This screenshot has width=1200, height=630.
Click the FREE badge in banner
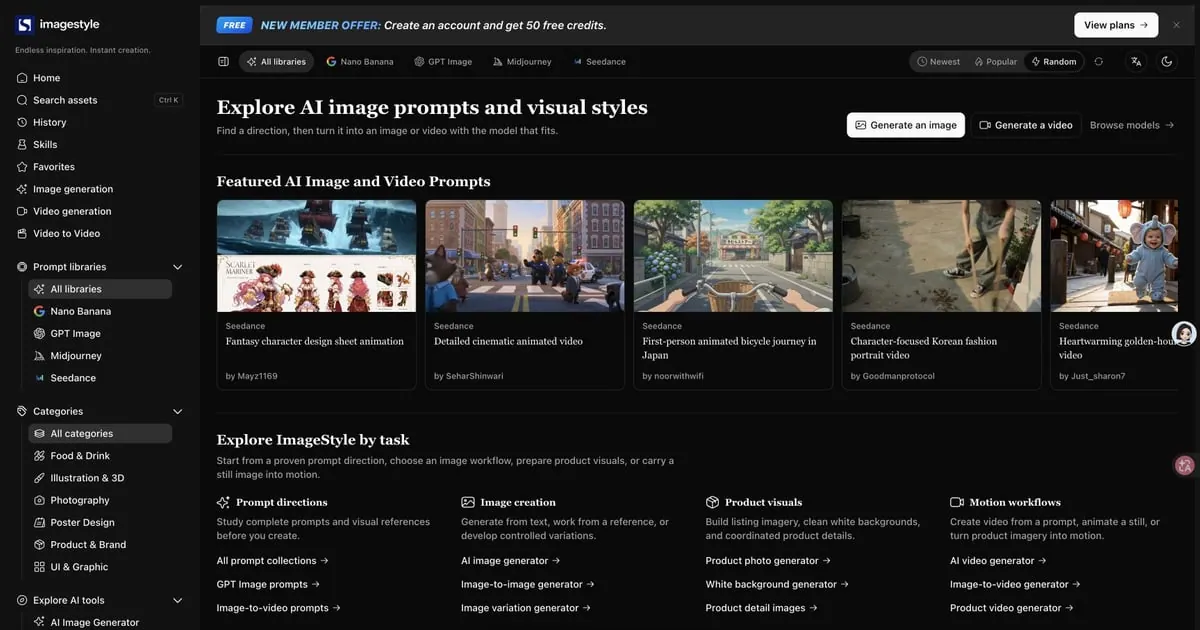tap(234, 25)
